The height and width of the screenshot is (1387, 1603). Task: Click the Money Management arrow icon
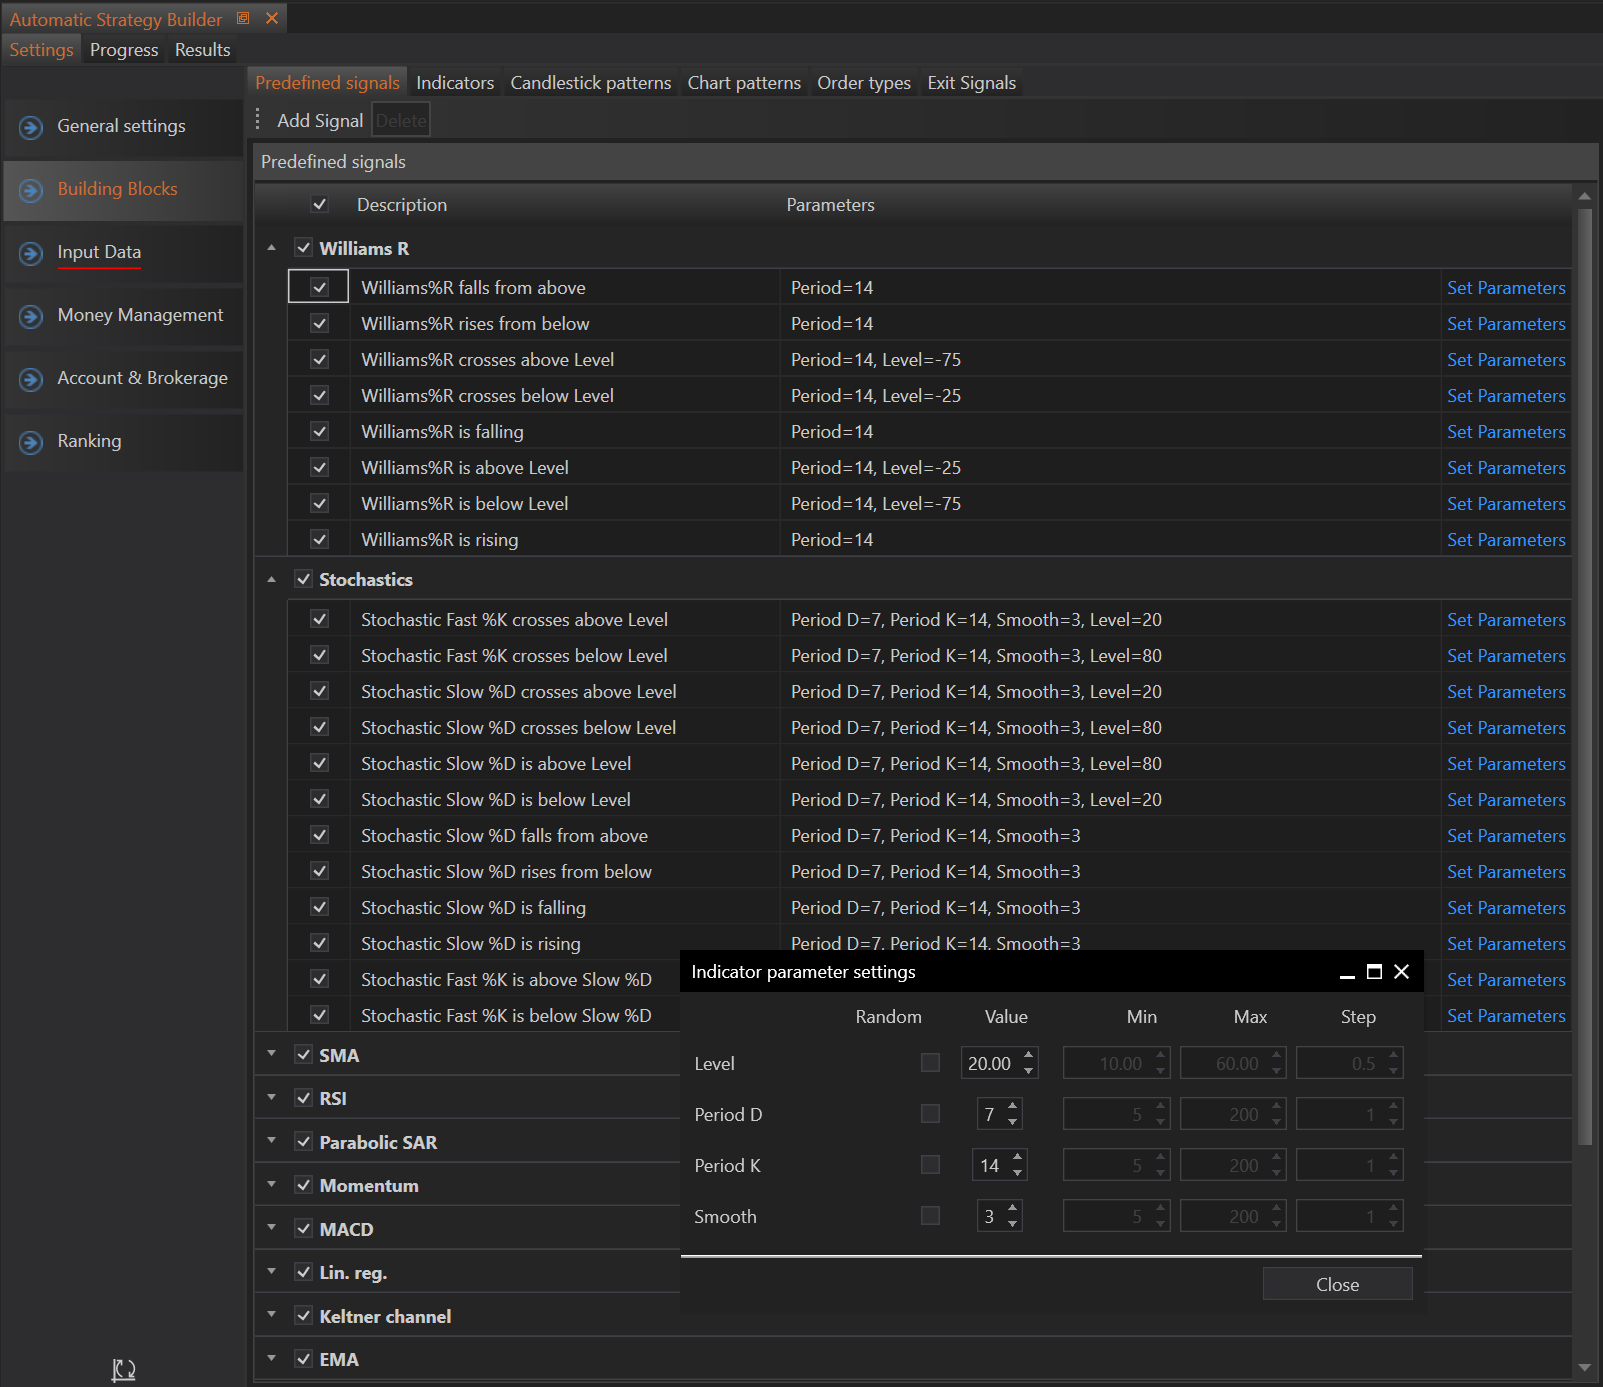[x=31, y=316]
